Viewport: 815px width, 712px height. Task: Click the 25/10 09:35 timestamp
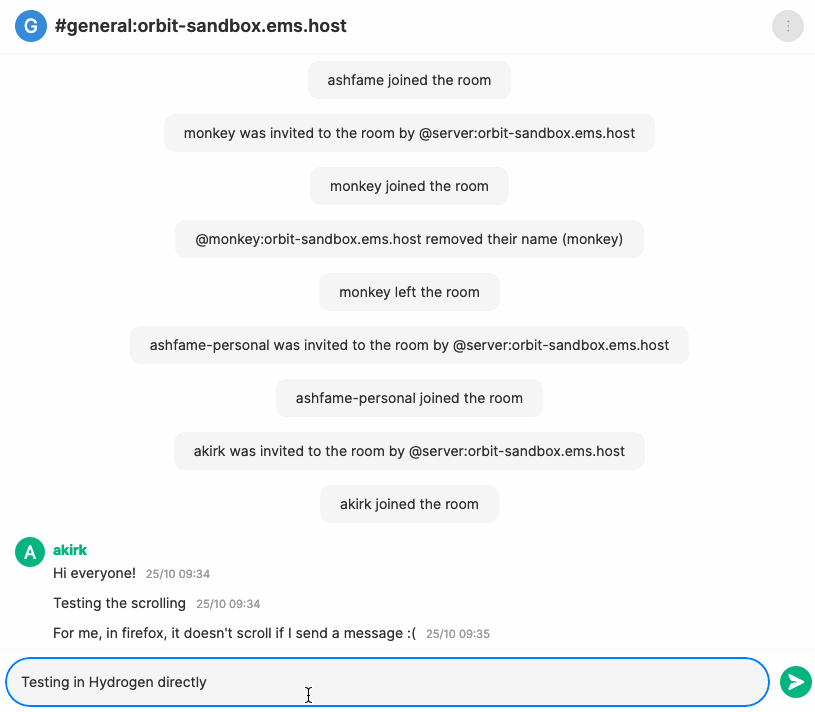(x=457, y=634)
